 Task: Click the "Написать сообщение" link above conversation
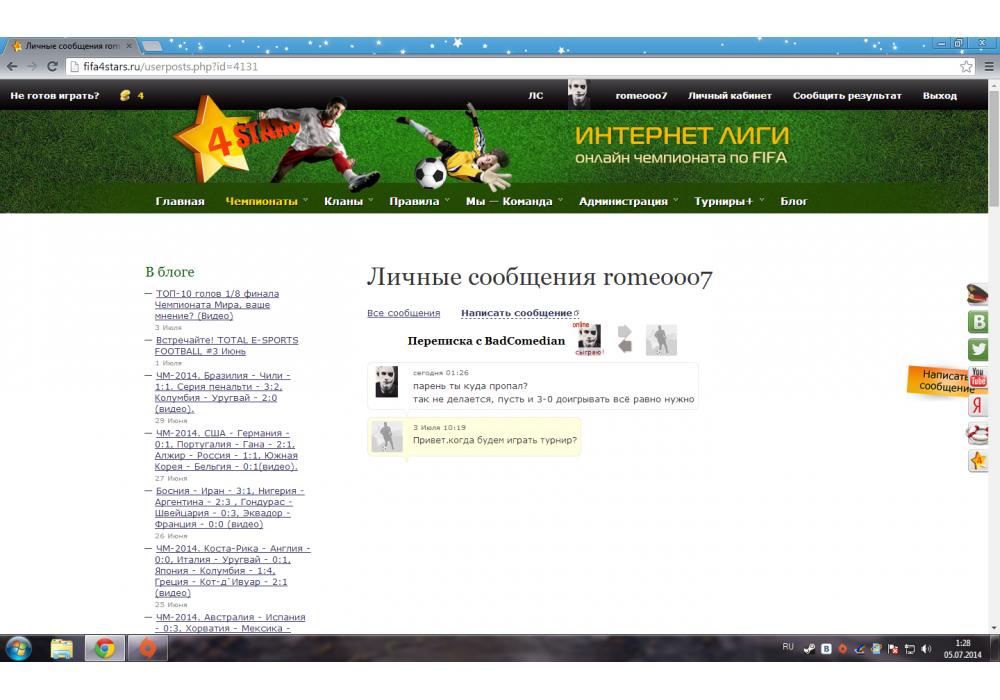pyautogui.click(x=516, y=313)
